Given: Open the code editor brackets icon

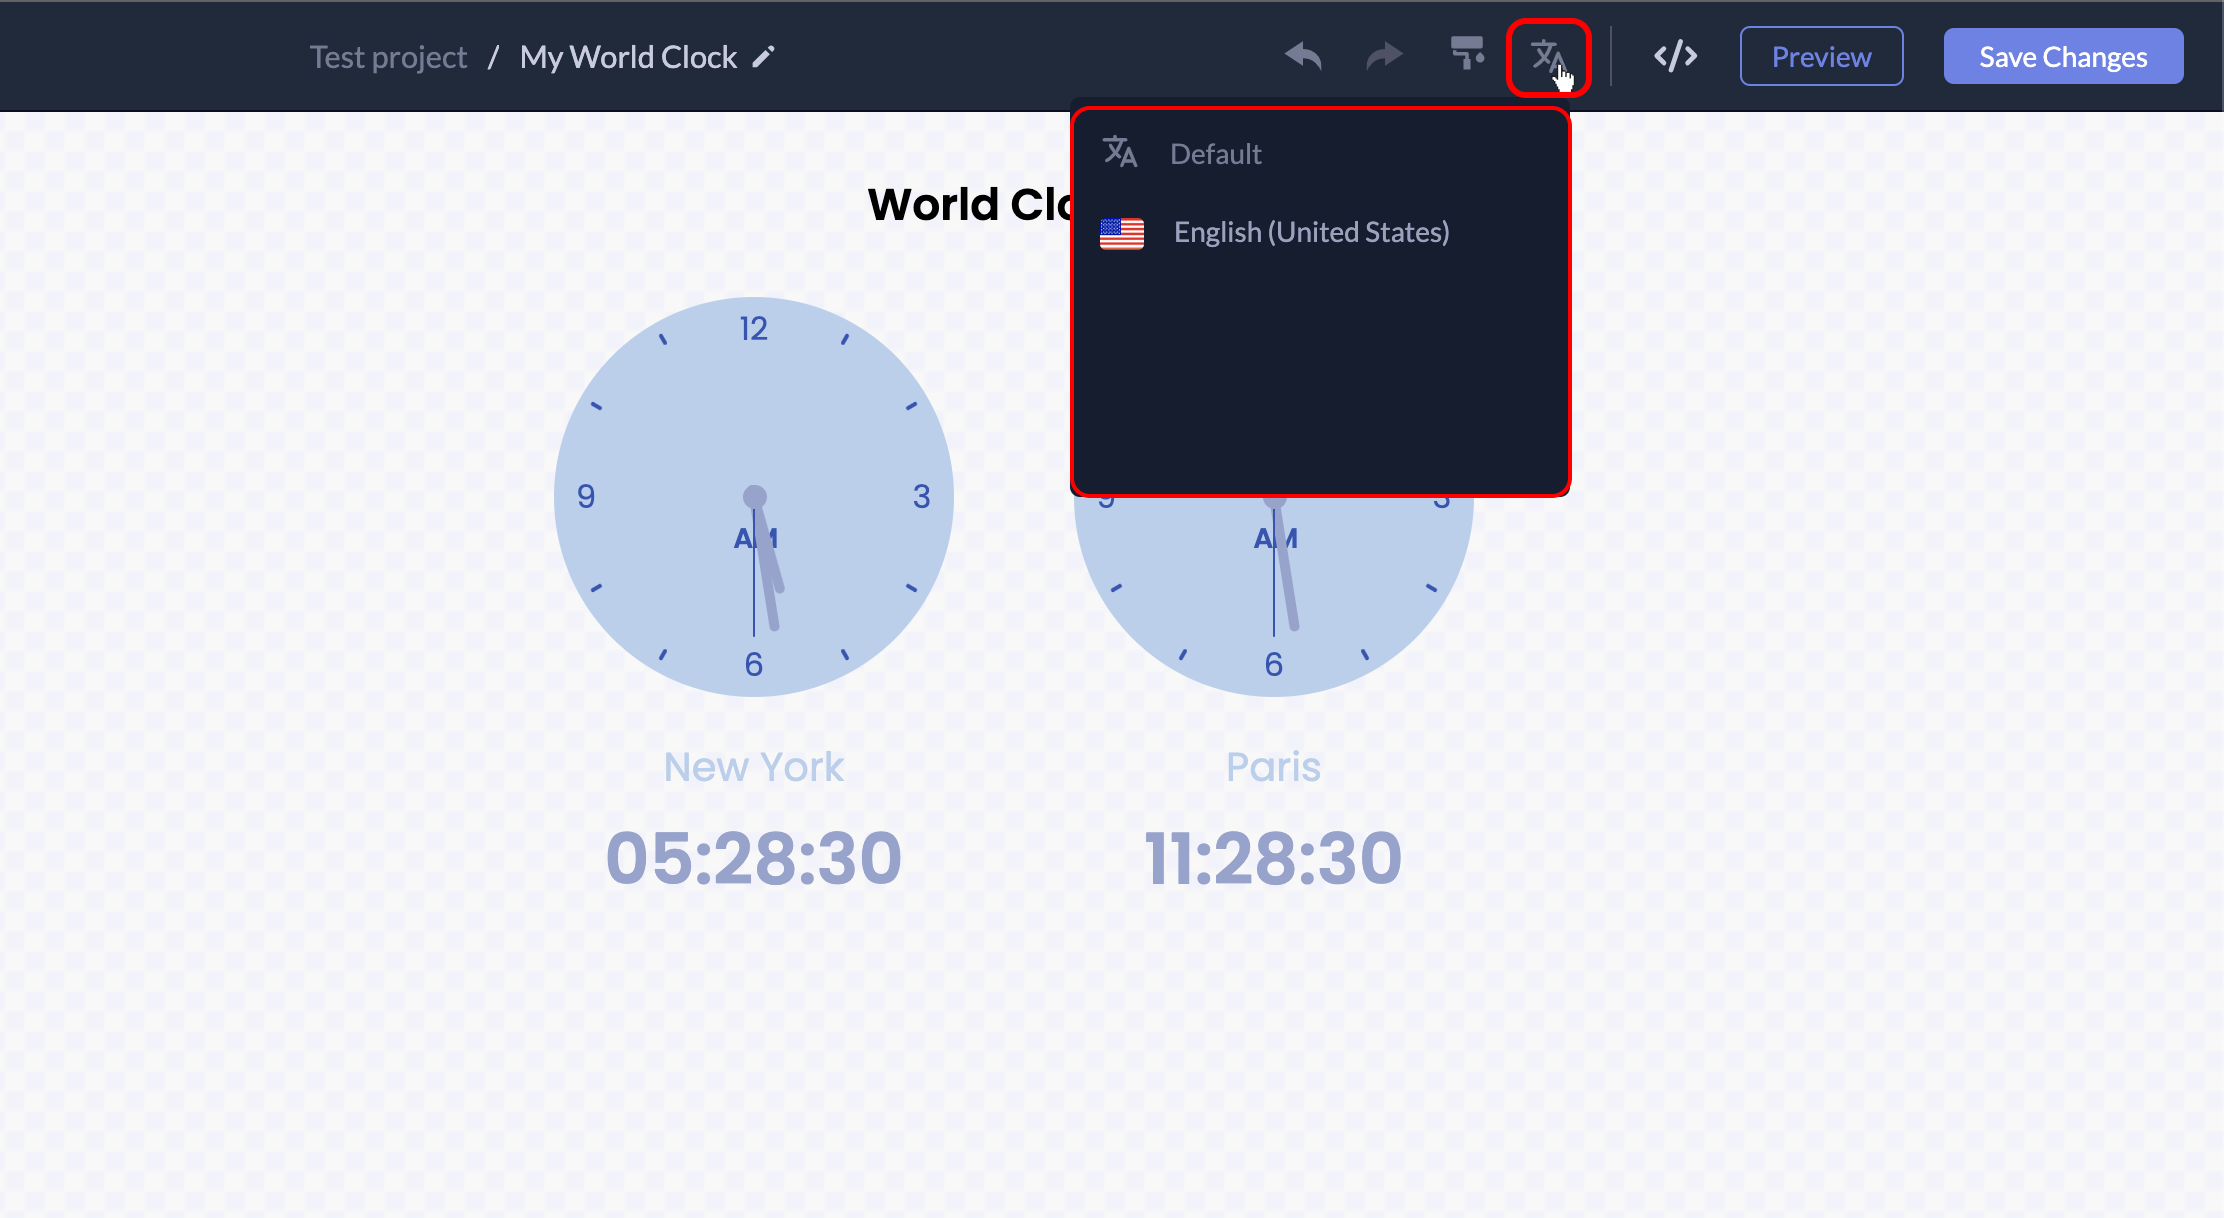Looking at the screenshot, I should (1675, 56).
